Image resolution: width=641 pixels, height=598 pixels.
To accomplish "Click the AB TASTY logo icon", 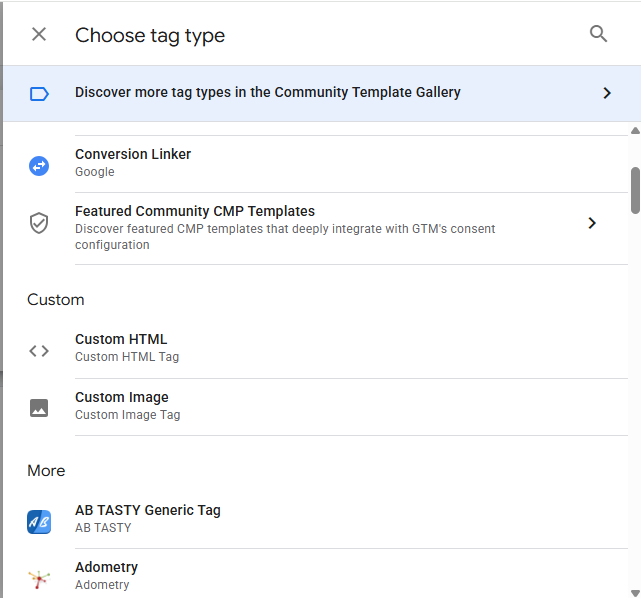I will [39, 522].
